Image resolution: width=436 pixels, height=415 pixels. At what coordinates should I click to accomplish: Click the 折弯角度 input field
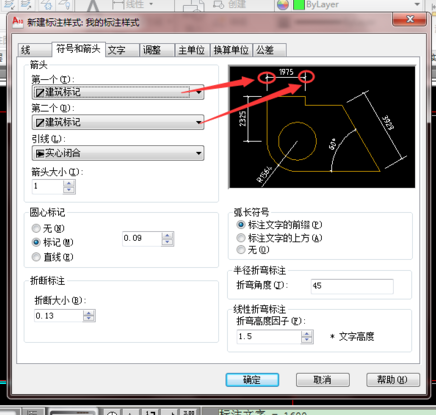[x=352, y=286]
